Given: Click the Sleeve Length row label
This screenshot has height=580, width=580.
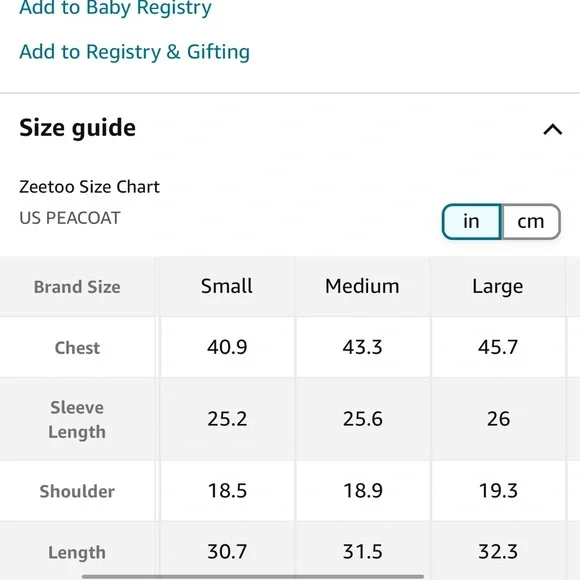Looking at the screenshot, I should tap(77, 419).
